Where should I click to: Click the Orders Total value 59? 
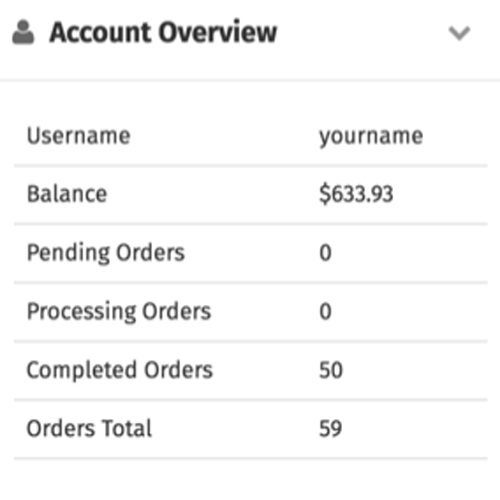(x=330, y=429)
